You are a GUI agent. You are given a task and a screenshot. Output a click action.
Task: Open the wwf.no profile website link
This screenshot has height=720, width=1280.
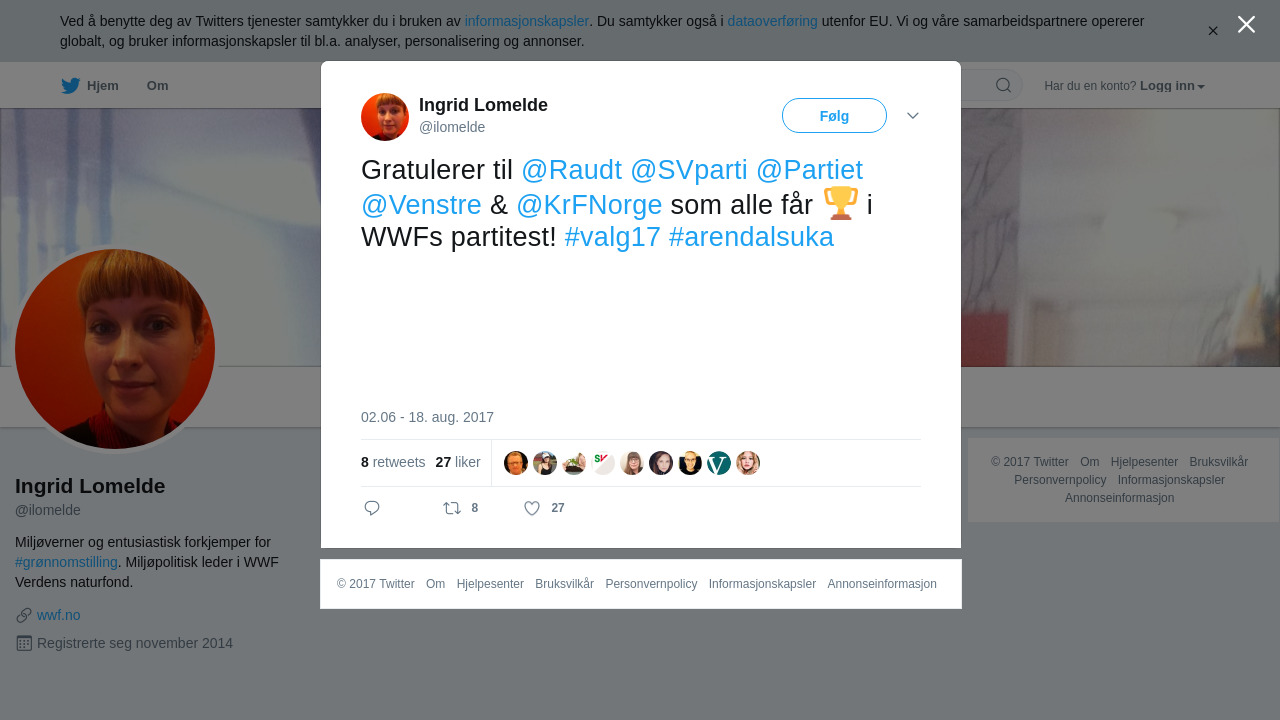pos(58,615)
